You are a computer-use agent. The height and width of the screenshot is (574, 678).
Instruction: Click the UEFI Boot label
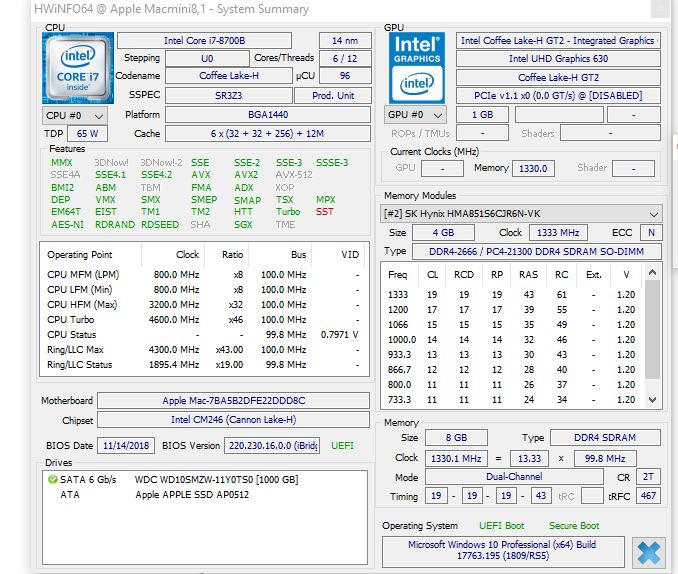[502, 526]
